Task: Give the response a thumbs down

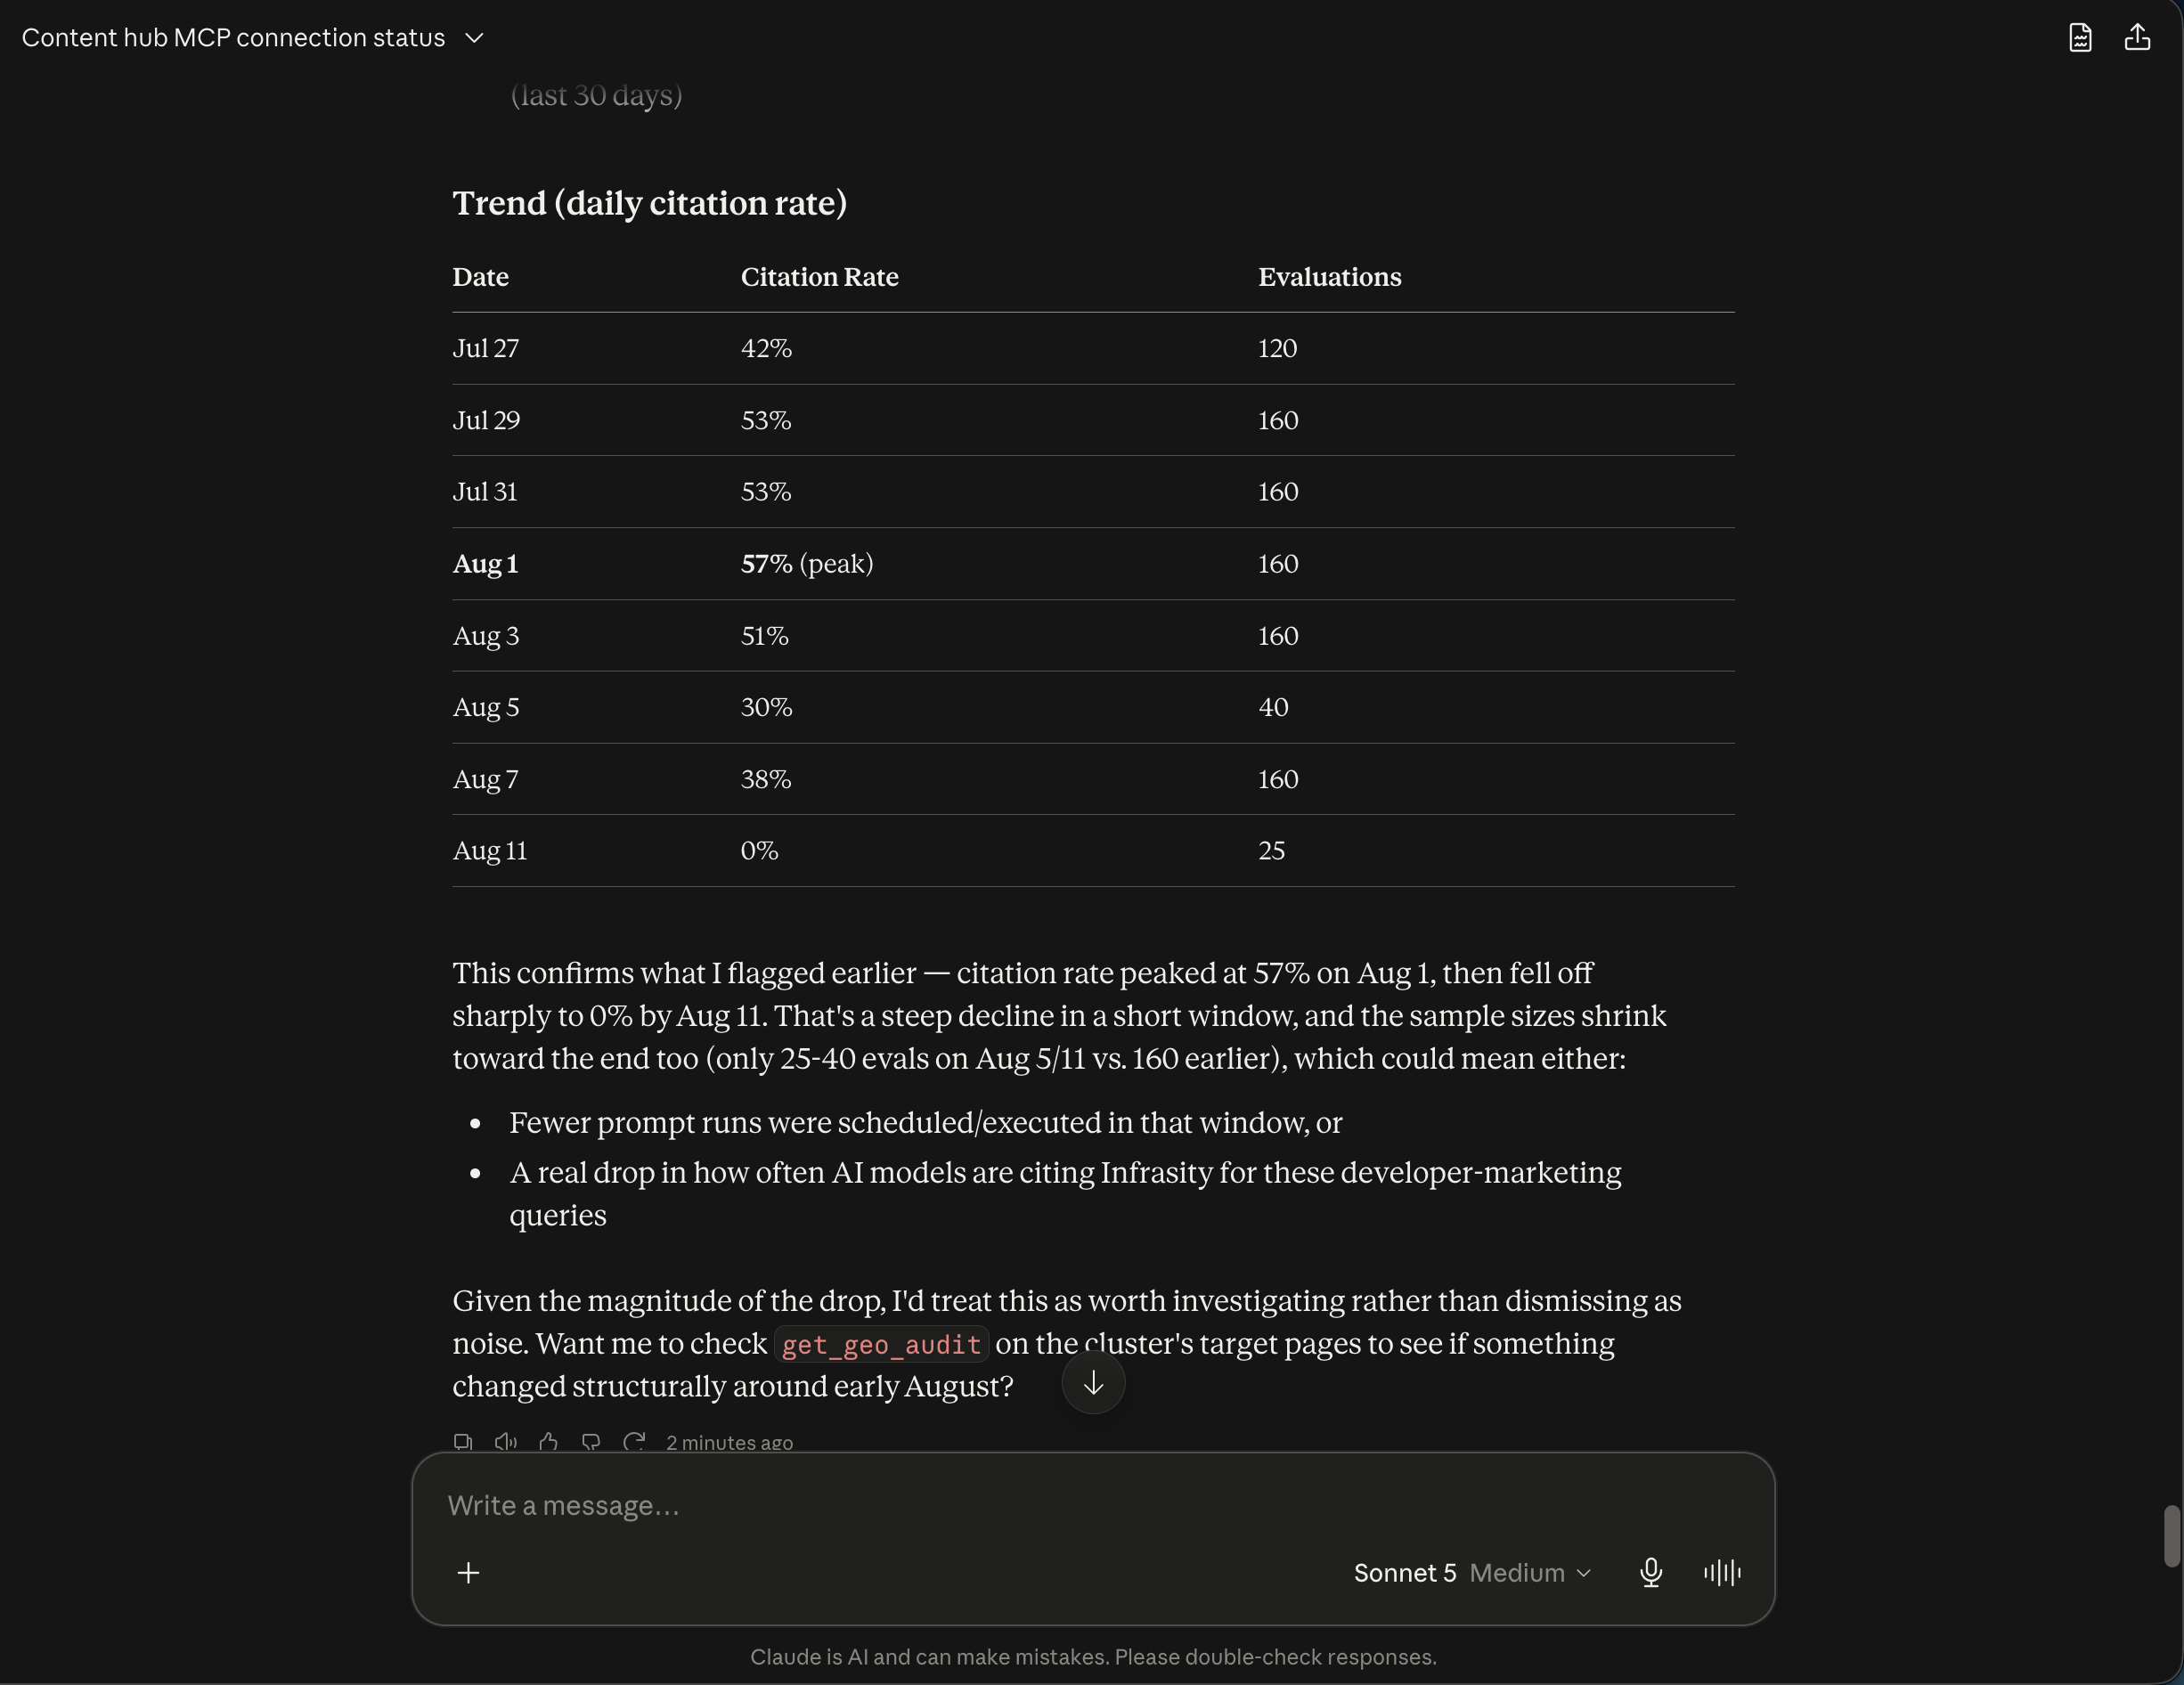Action: pos(591,1442)
